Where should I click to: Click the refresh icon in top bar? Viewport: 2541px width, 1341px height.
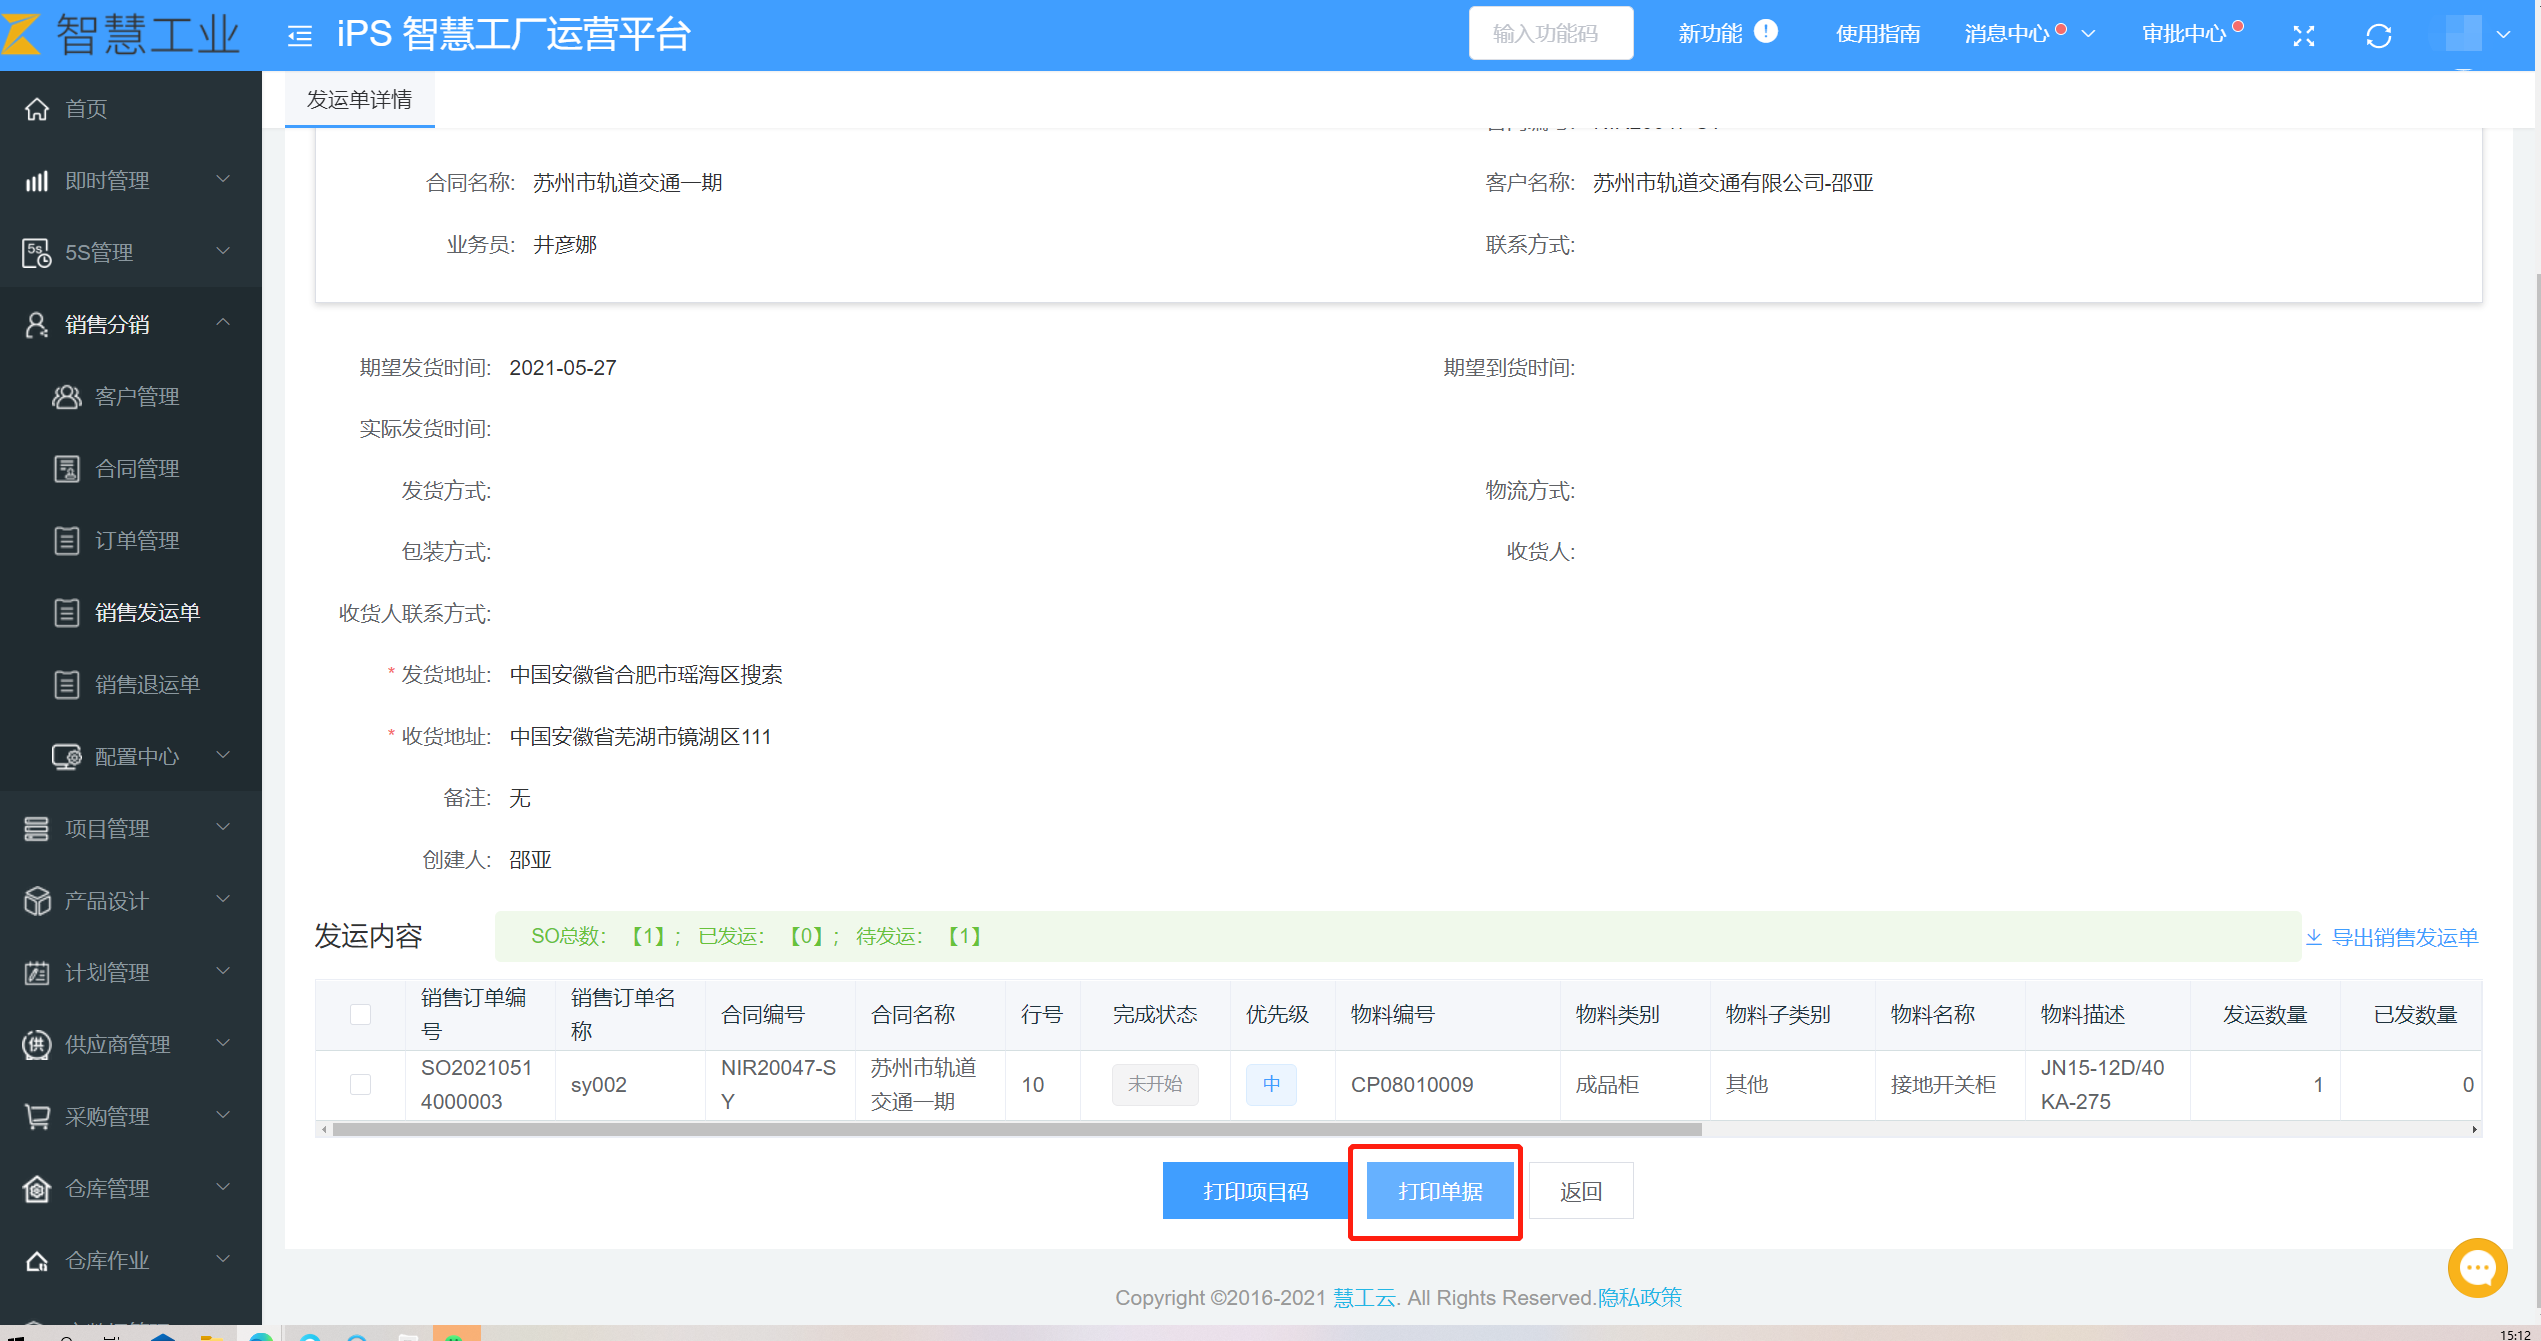click(2379, 36)
